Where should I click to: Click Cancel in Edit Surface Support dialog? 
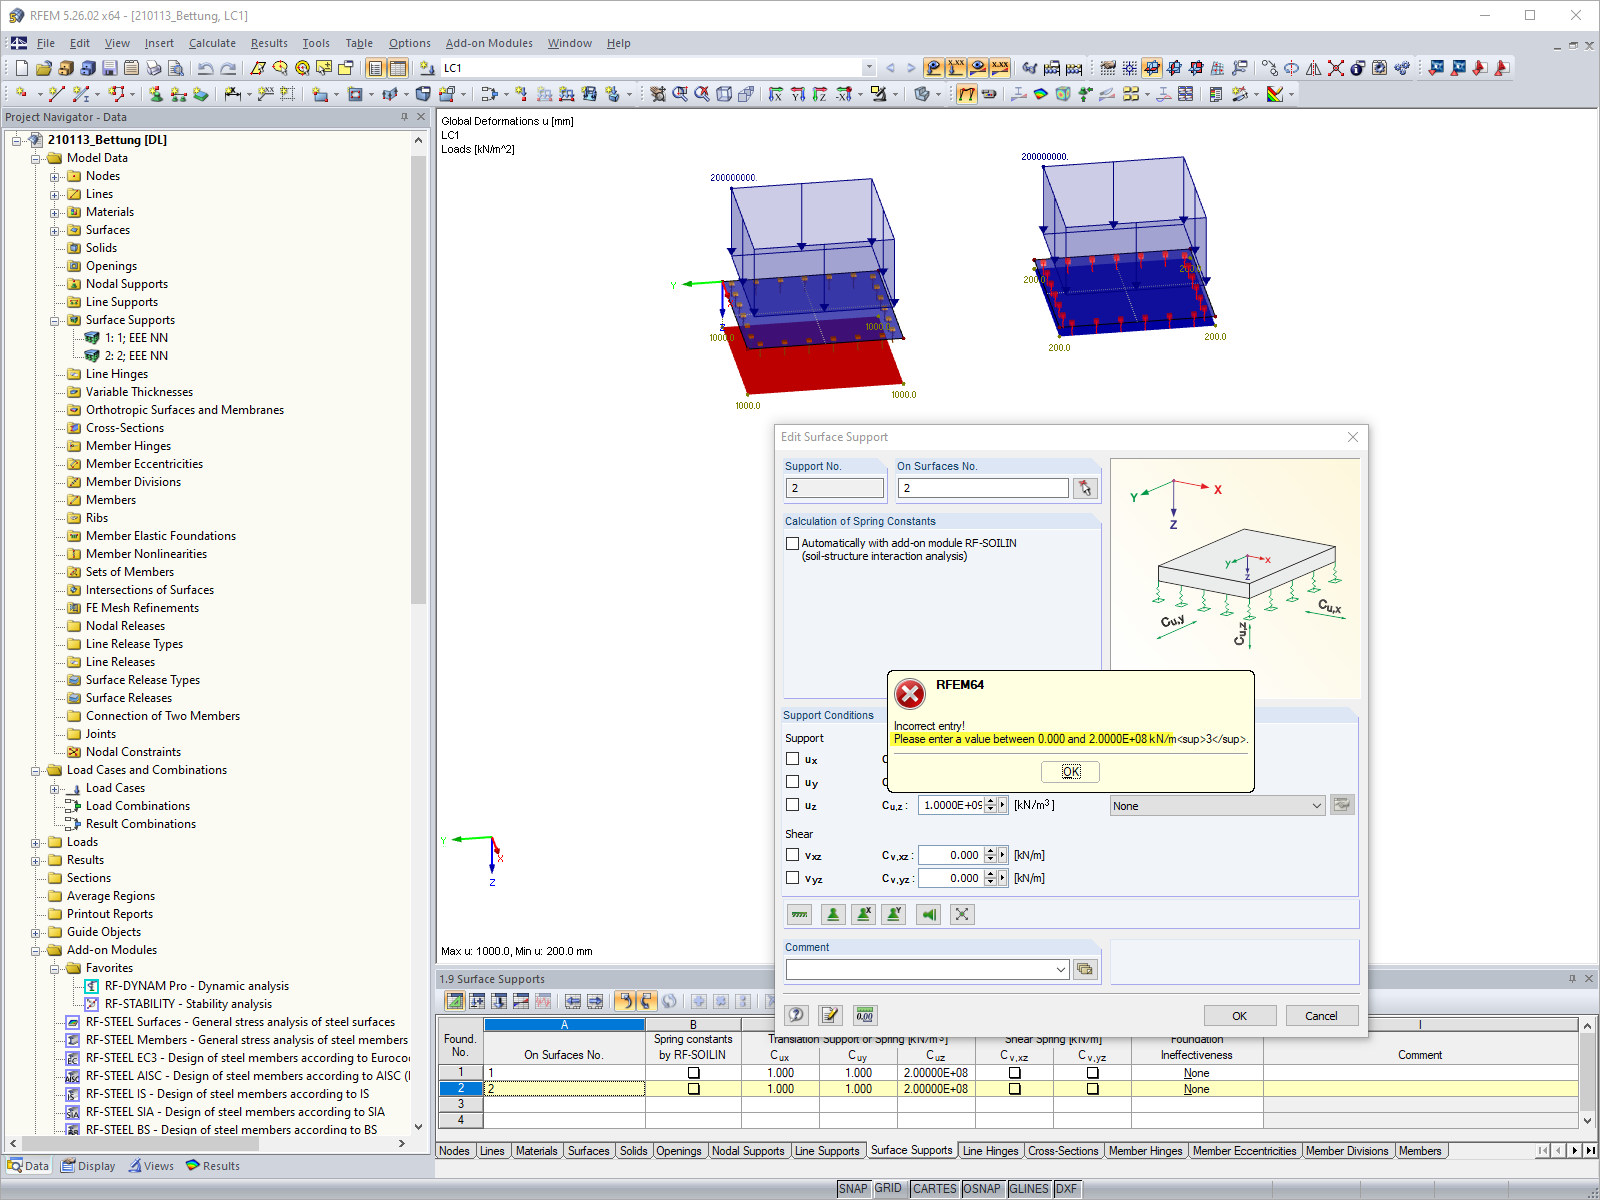pyautogui.click(x=1321, y=1015)
